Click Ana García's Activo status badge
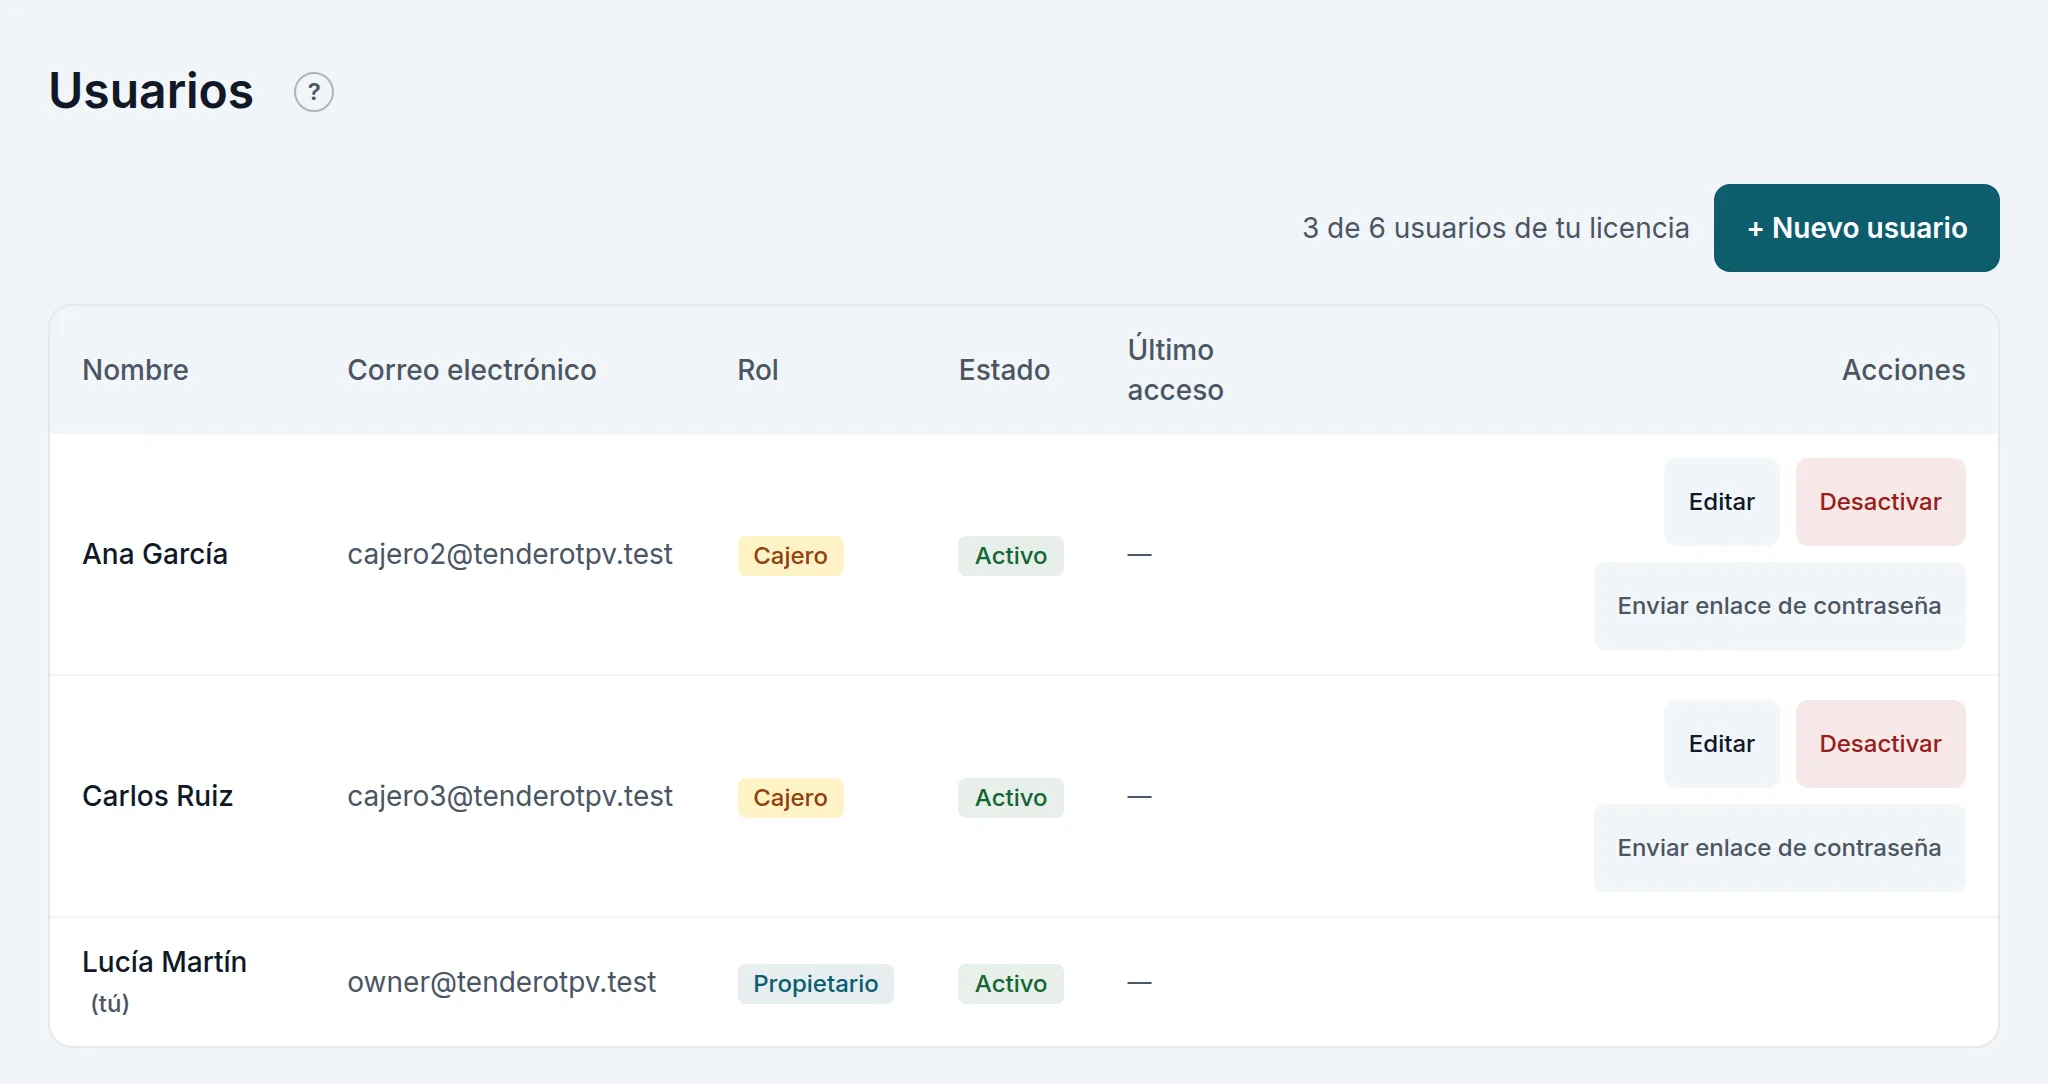The height and width of the screenshot is (1084, 2048). pos(1010,556)
